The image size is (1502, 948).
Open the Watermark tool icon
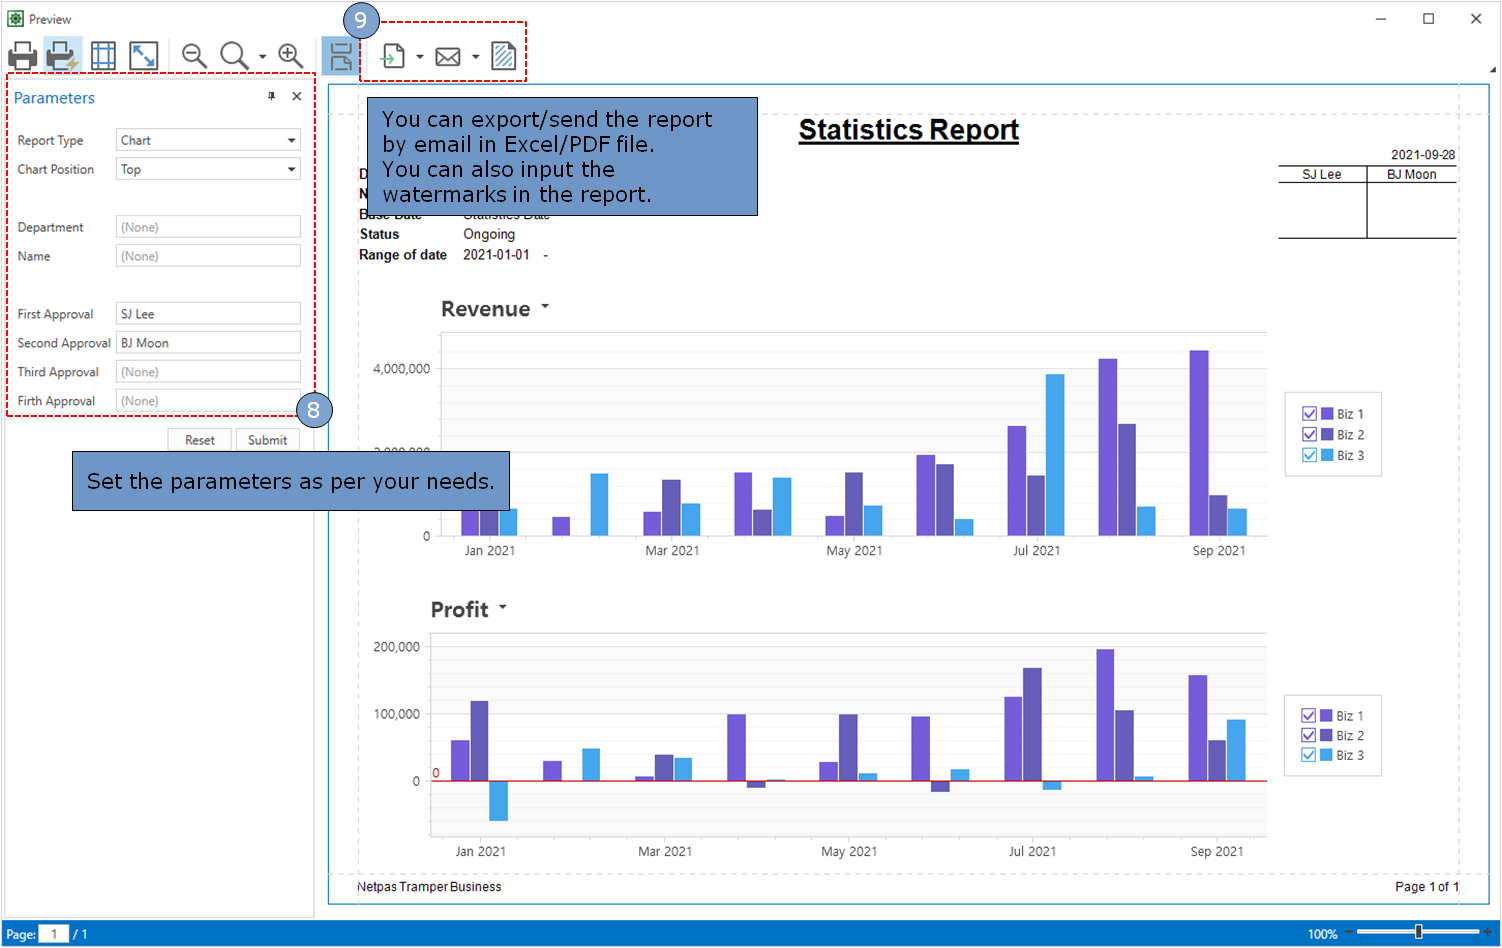504,56
